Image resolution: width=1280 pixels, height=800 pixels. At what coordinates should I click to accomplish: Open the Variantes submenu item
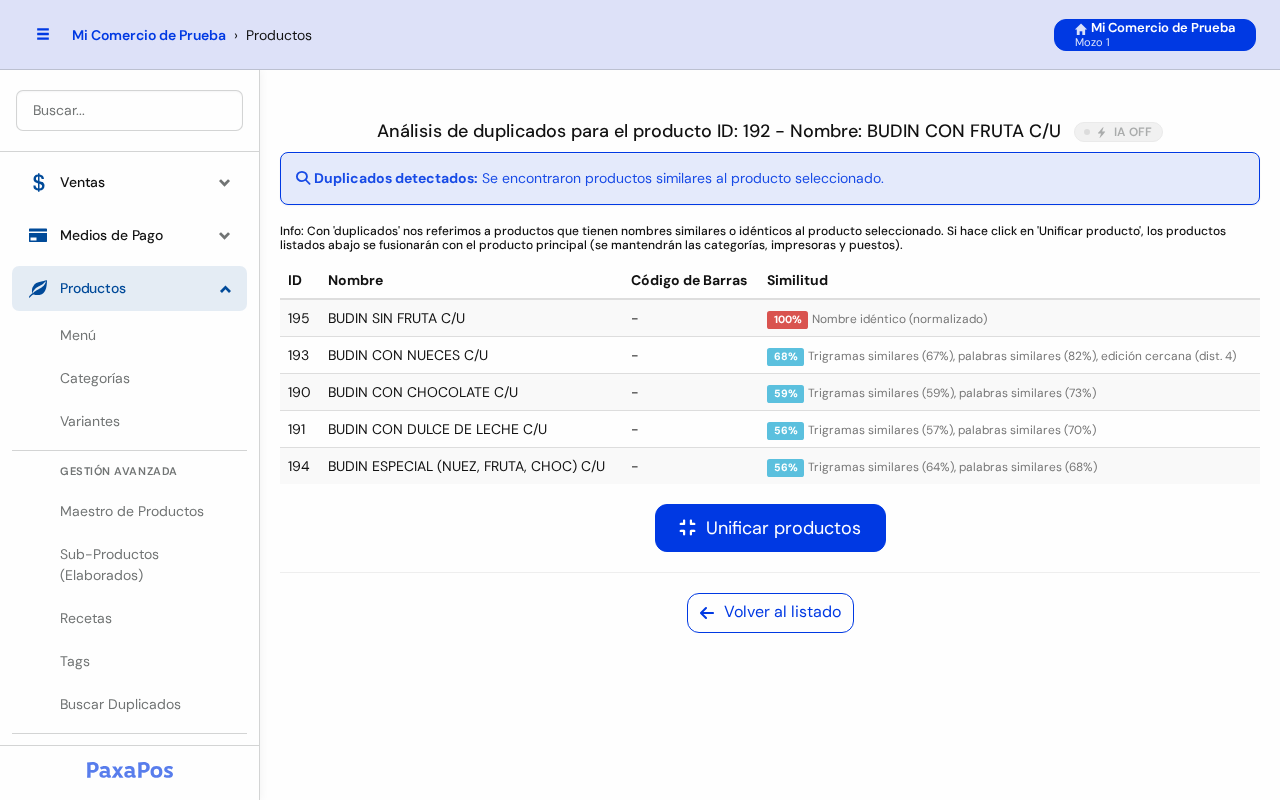pos(90,421)
